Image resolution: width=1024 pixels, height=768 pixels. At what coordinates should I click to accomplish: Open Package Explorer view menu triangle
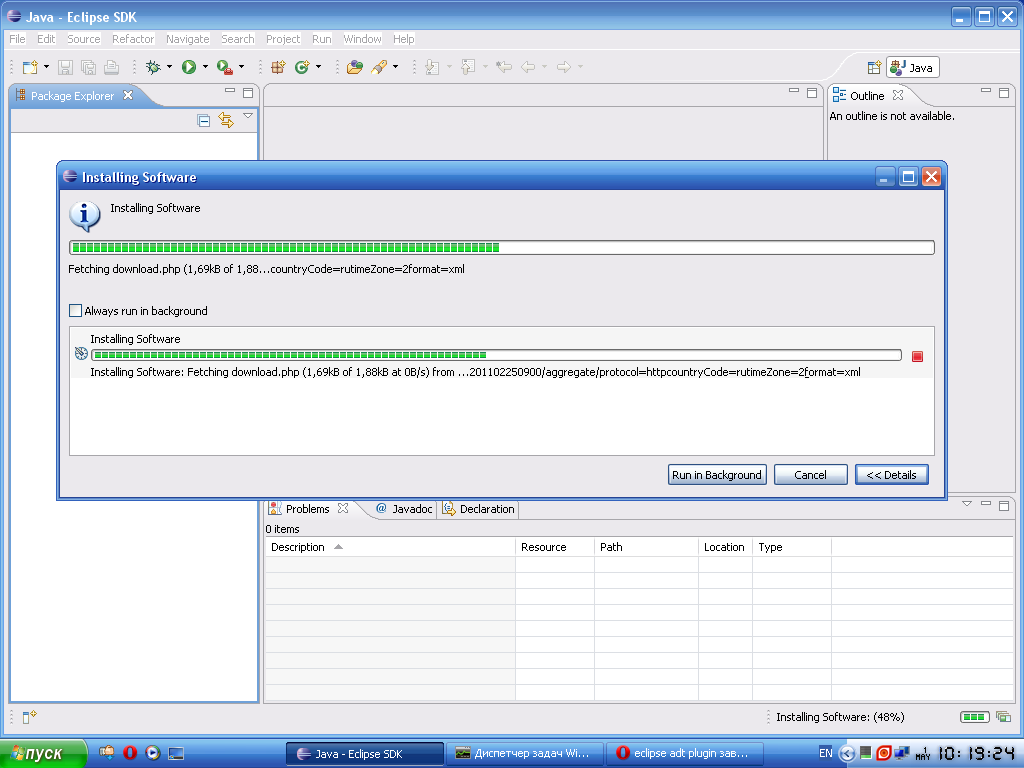click(248, 117)
